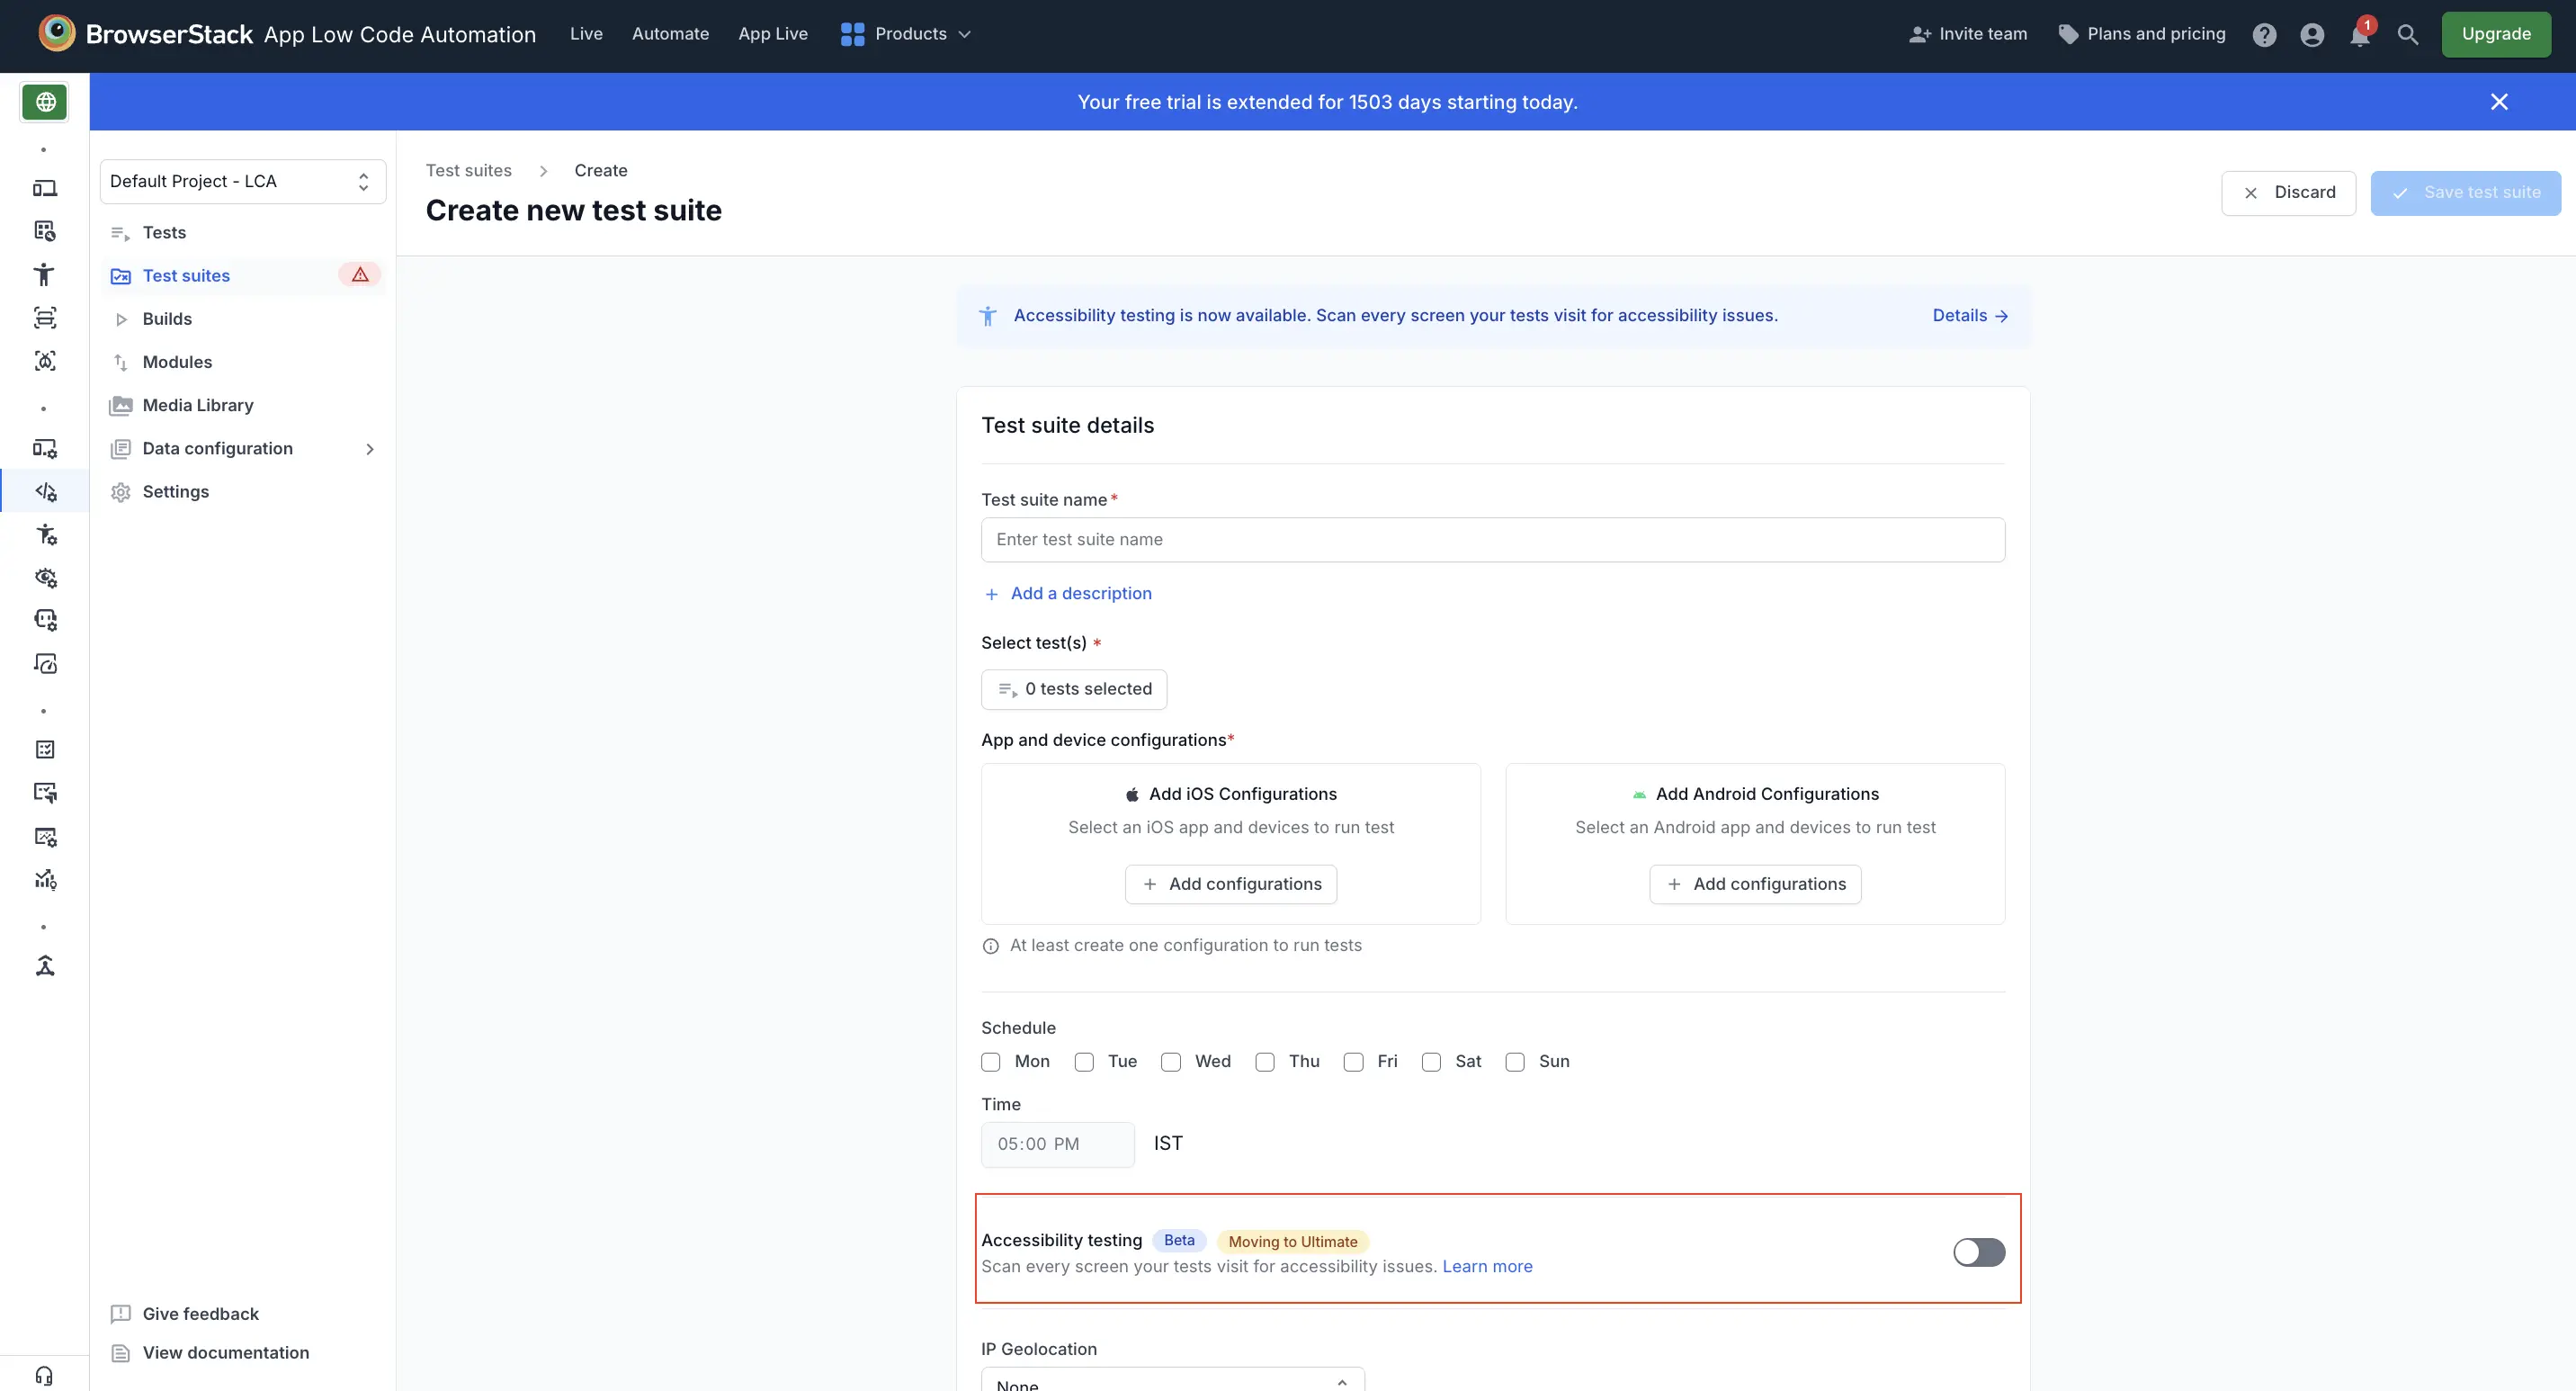Expand the Products dropdown

pos(908,34)
